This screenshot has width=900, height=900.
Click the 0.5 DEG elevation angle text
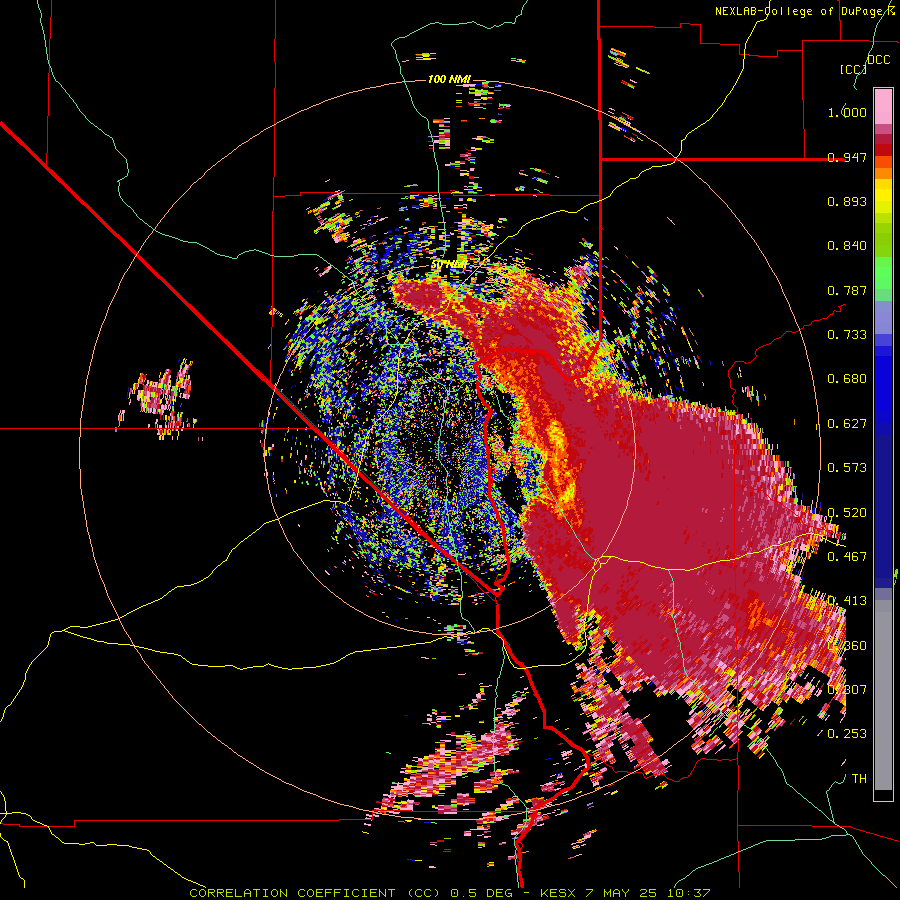coord(483,893)
